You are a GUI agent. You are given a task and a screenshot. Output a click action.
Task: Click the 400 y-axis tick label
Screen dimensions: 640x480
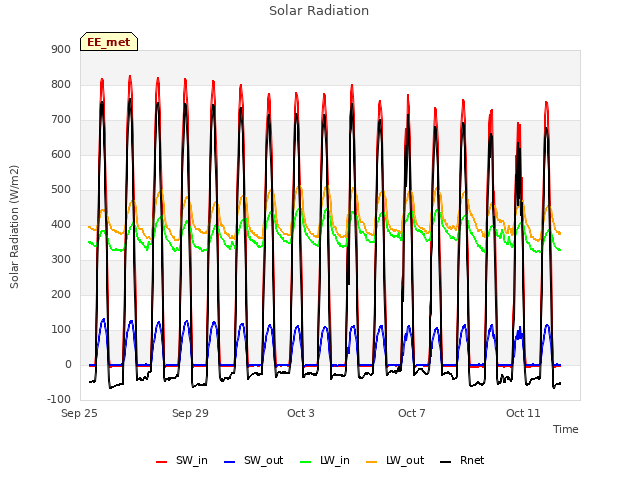pyautogui.click(x=61, y=224)
